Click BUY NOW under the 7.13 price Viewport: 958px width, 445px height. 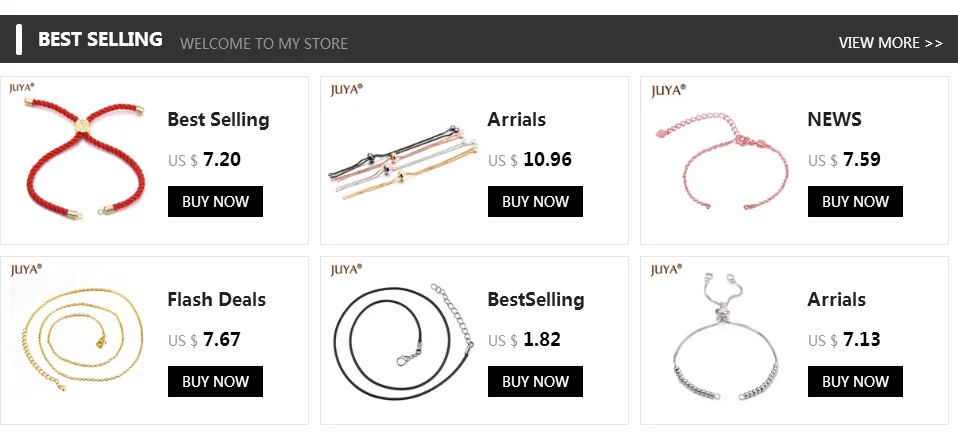(x=855, y=381)
